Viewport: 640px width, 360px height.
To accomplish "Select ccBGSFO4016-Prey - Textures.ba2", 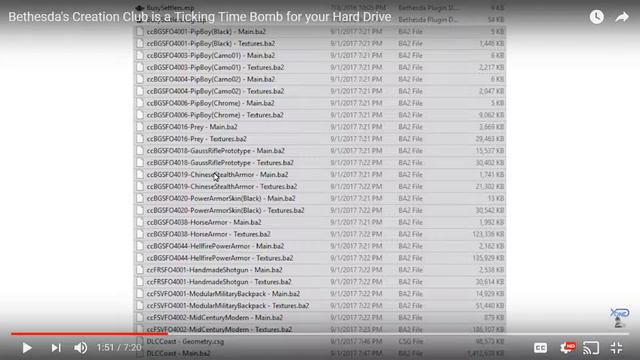I will point(196,139).
